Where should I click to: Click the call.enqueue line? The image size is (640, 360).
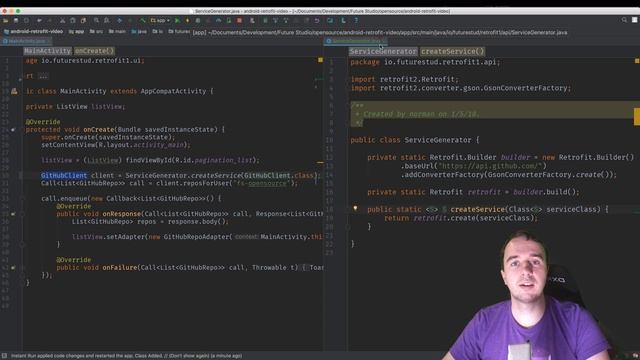tap(131, 199)
